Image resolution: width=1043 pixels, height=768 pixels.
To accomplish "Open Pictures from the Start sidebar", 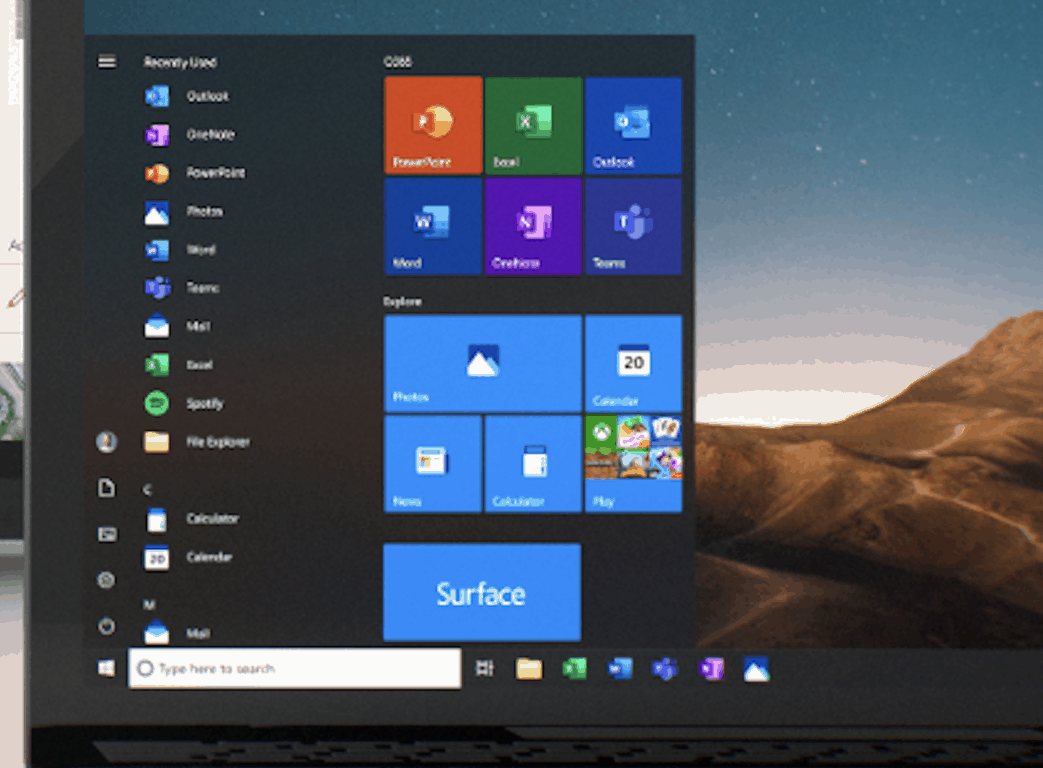I will (107, 534).
